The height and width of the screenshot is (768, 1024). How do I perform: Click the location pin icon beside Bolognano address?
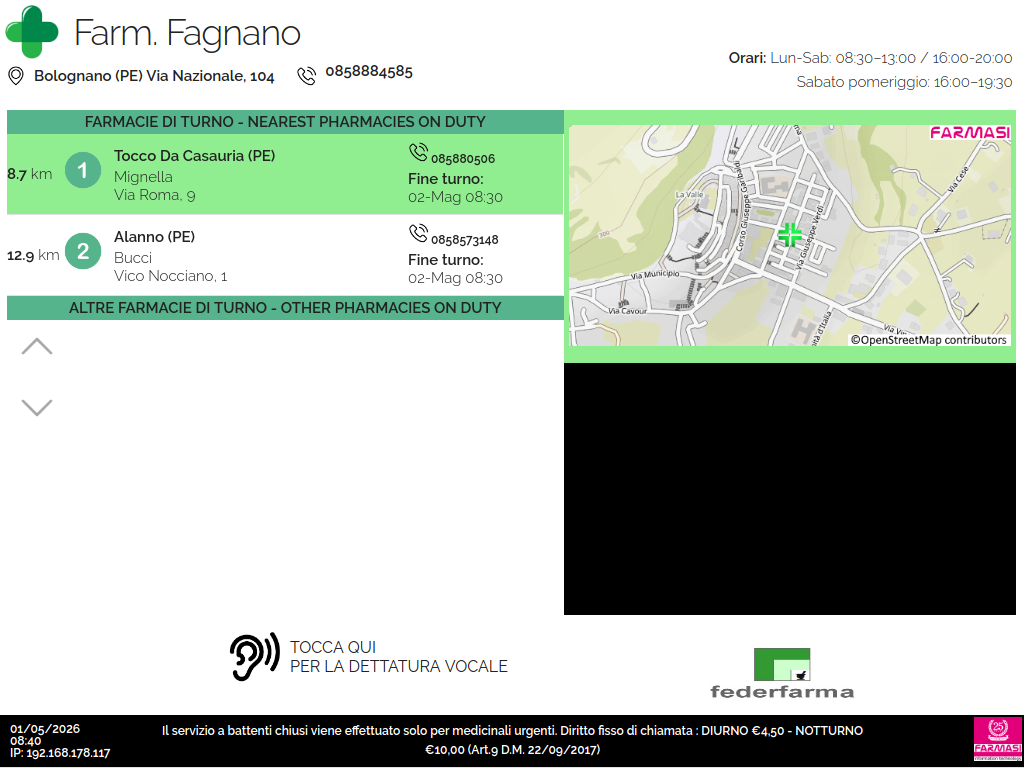pos(16,76)
